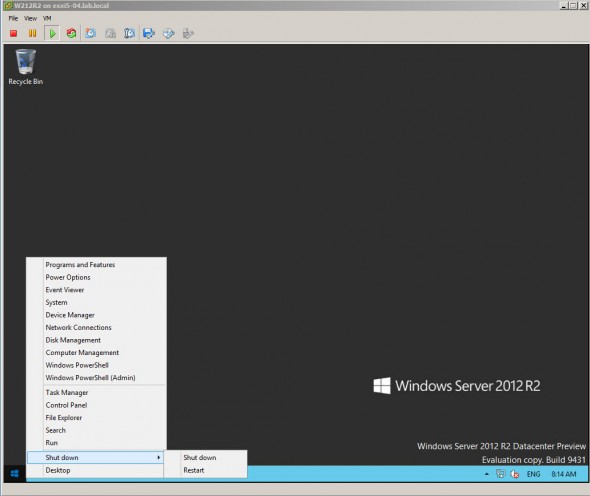This screenshot has width=590, height=496.
Task: Select Power Options menu entry
Action: [x=96, y=277]
